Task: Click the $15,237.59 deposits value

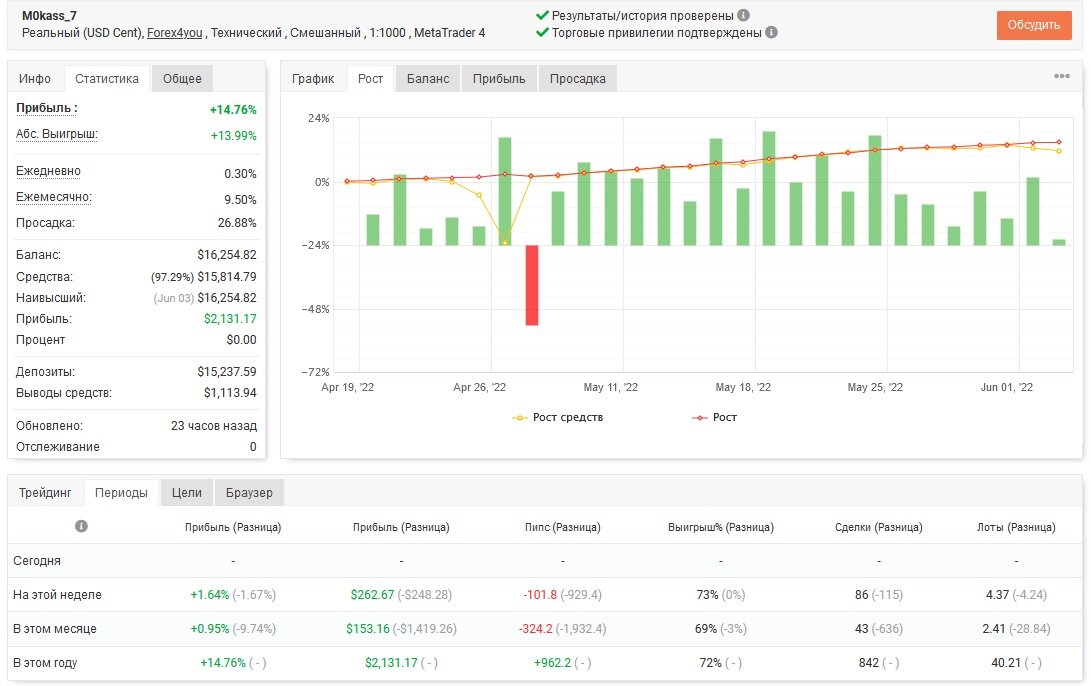Action: point(227,372)
